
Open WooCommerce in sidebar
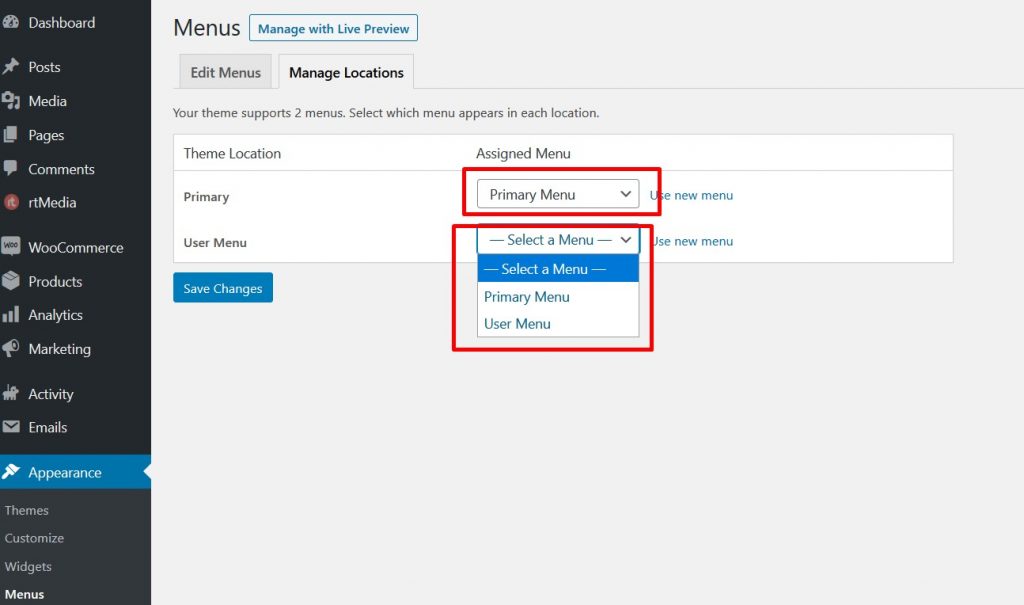(75, 247)
